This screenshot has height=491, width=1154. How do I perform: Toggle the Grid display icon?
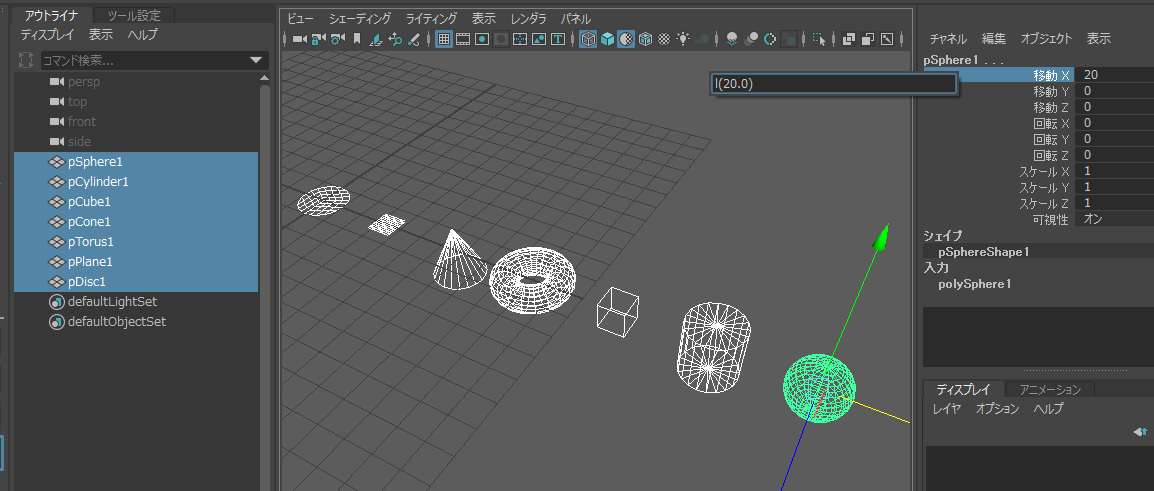coord(444,38)
